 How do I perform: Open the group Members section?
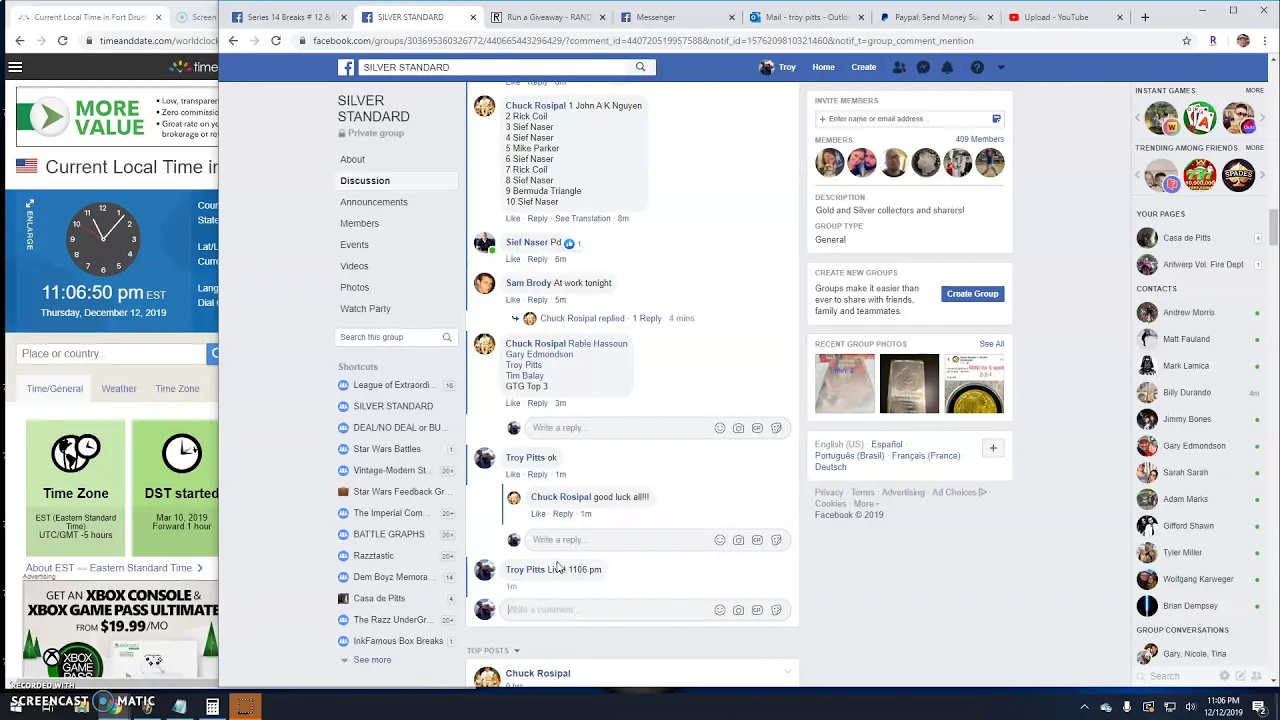(359, 223)
